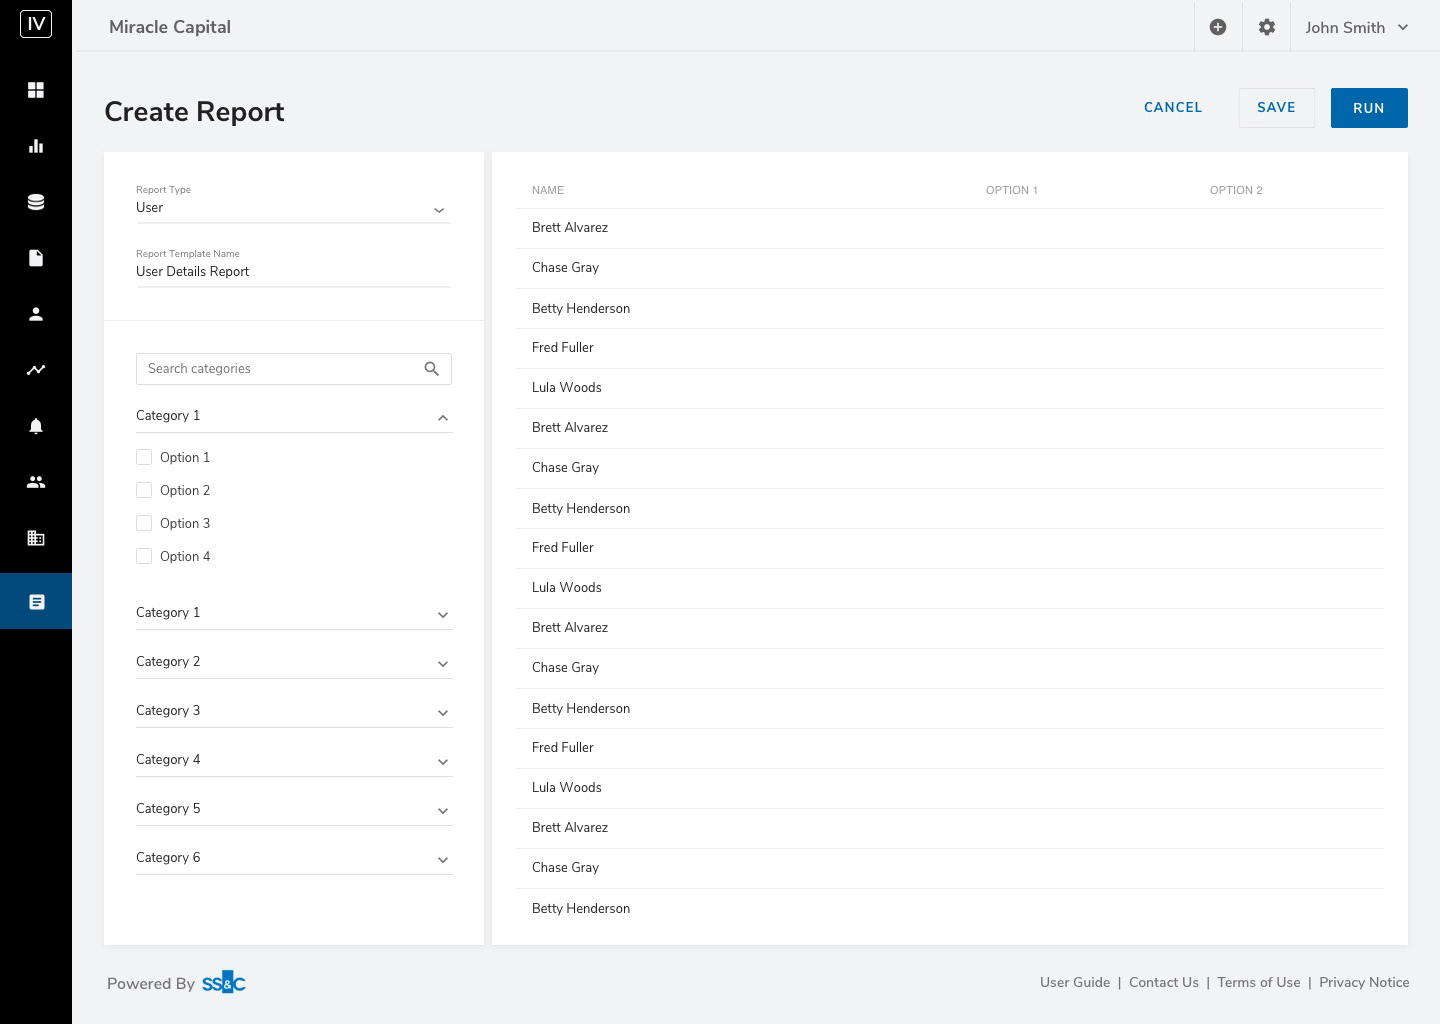This screenshot has height=1024, width=1440.
Task: Select the first Brett Alvarez row
Action: pyautogui.click(x=950, y=228)
